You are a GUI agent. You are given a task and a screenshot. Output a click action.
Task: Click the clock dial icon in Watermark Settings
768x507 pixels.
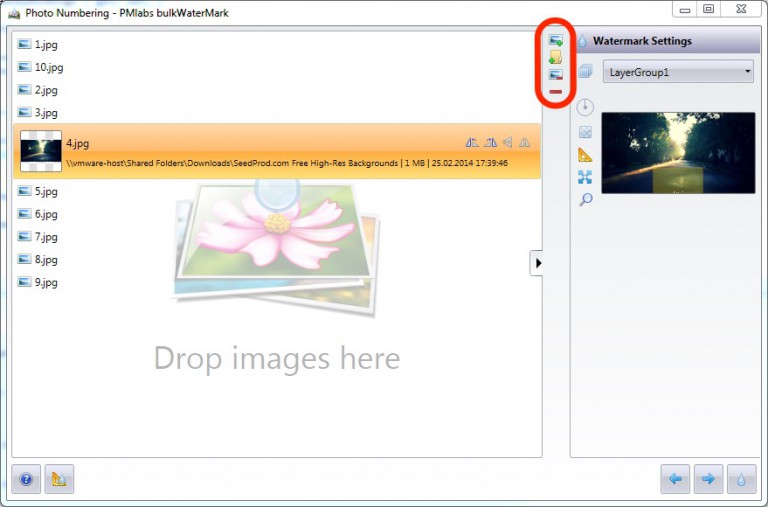pos(585,107)
